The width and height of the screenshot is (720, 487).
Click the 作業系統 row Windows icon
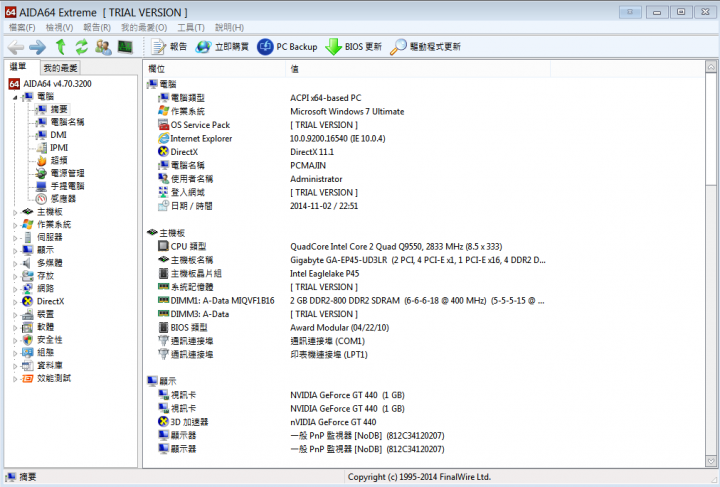click(x=163, y=111)
